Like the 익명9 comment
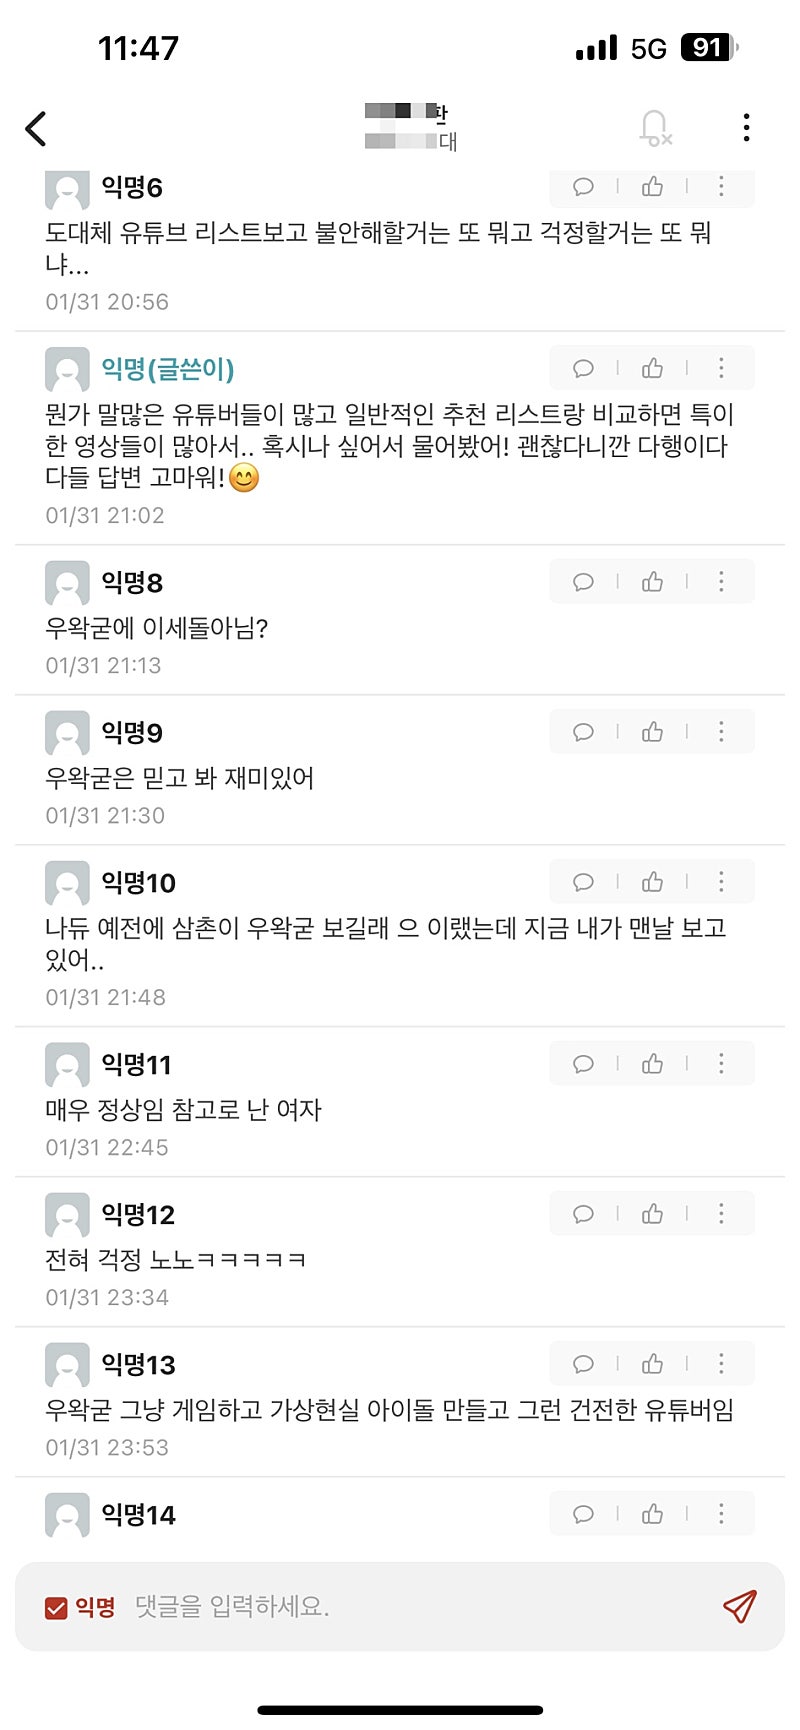The height and width of the screenshot is (1730, 800). pyautogui.click(x=653, y=732)
